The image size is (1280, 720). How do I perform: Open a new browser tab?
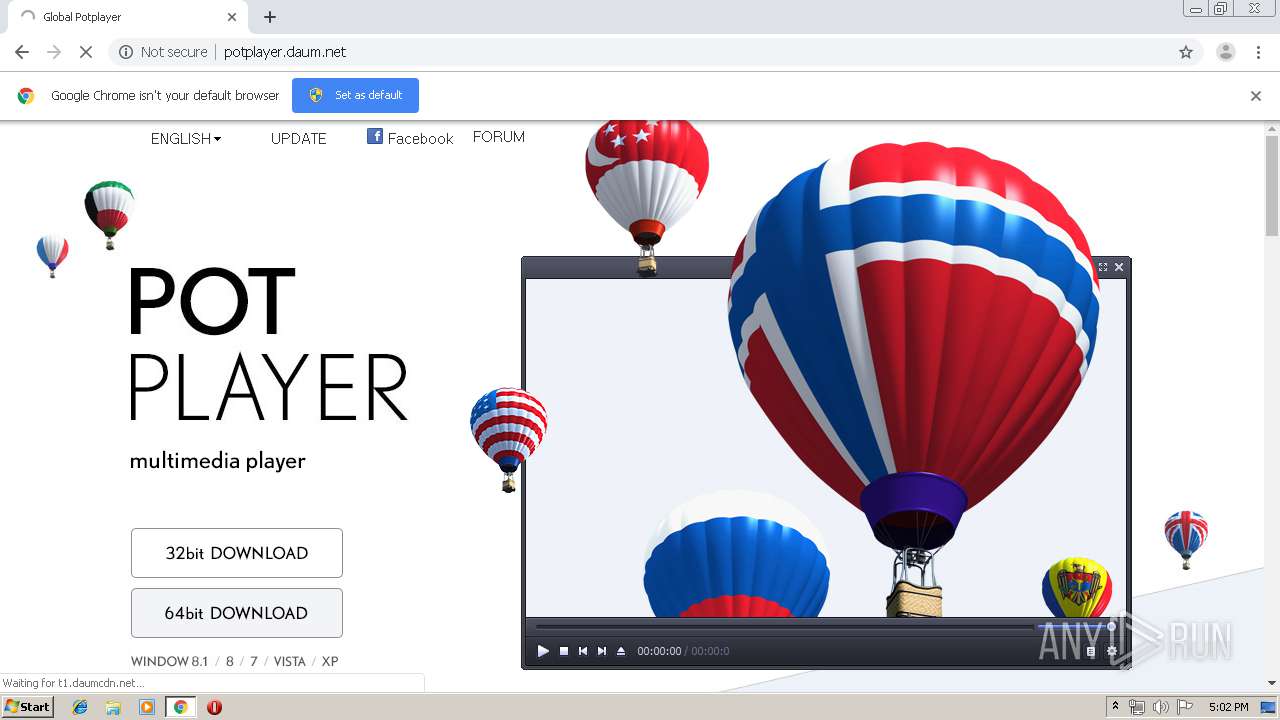(x=270, y=17)
